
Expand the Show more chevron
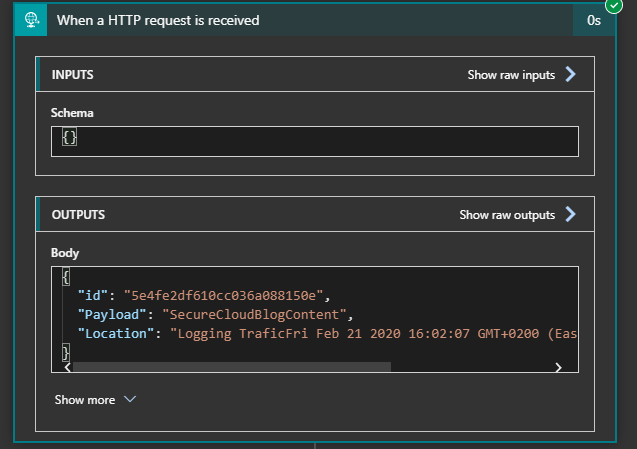coord(129,400)
